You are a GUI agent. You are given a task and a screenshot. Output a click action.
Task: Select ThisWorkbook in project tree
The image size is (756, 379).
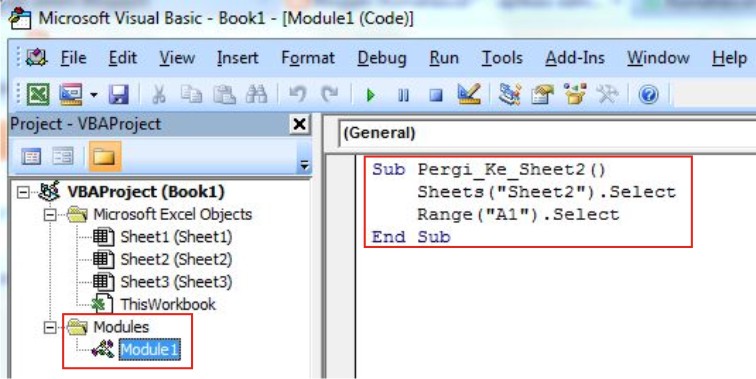[168, 304]
